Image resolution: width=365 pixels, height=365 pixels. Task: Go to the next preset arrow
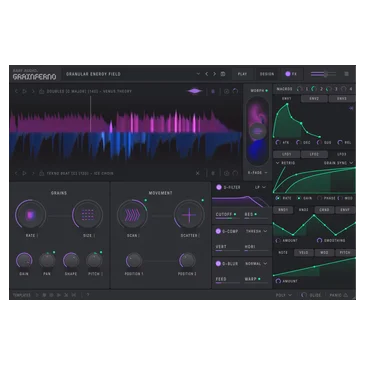[x=214, y=74]
